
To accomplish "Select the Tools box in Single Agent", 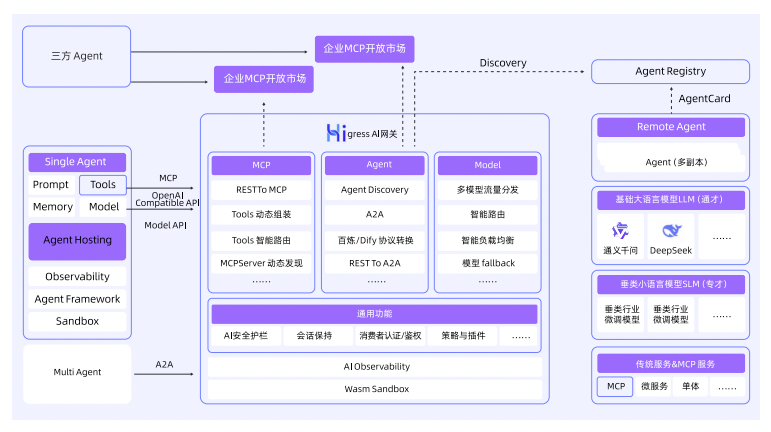I will coord(103,185).
